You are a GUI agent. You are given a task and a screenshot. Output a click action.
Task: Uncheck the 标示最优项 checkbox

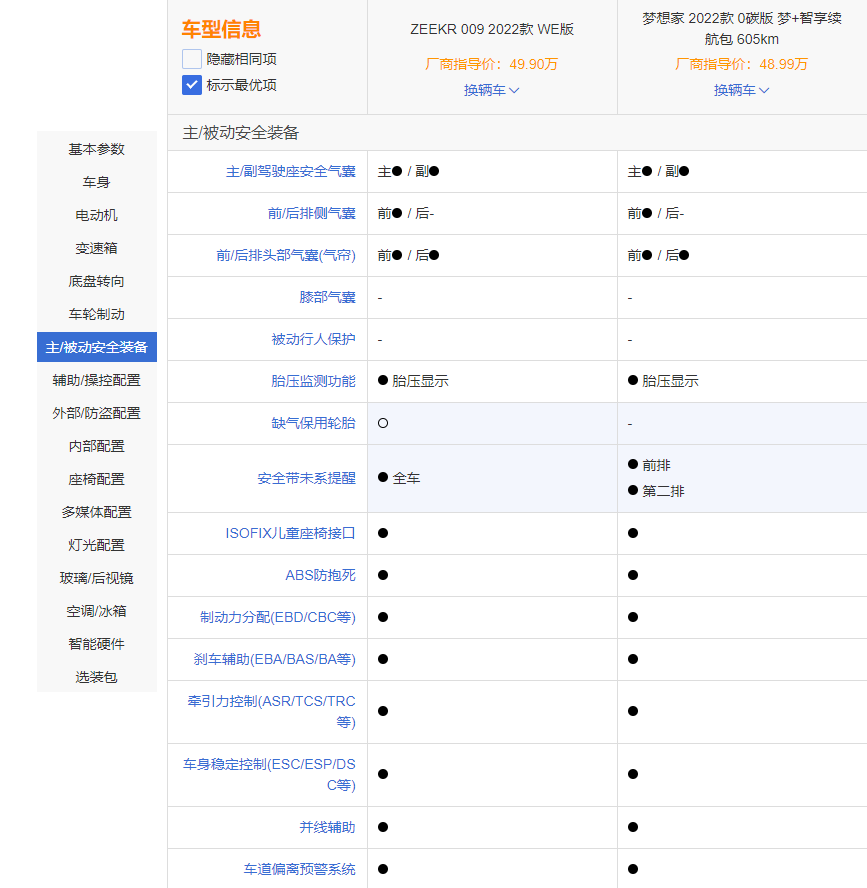(x=192, y=85)
